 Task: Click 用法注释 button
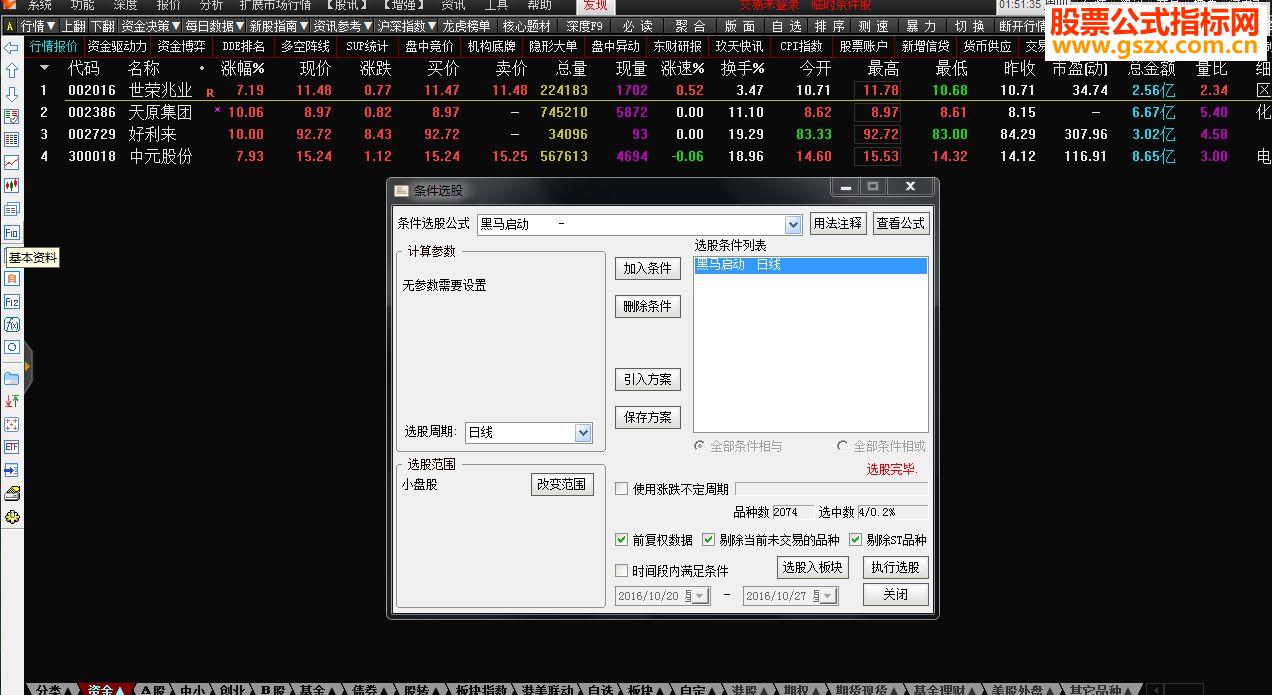837,224
